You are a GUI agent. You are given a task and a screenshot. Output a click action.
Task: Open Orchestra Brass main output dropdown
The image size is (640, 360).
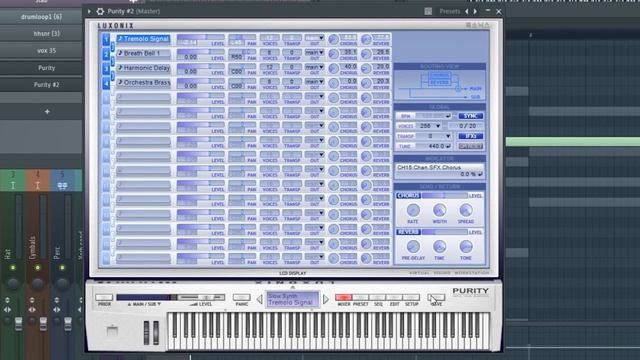pyautogui.click(x=314, y=82)
